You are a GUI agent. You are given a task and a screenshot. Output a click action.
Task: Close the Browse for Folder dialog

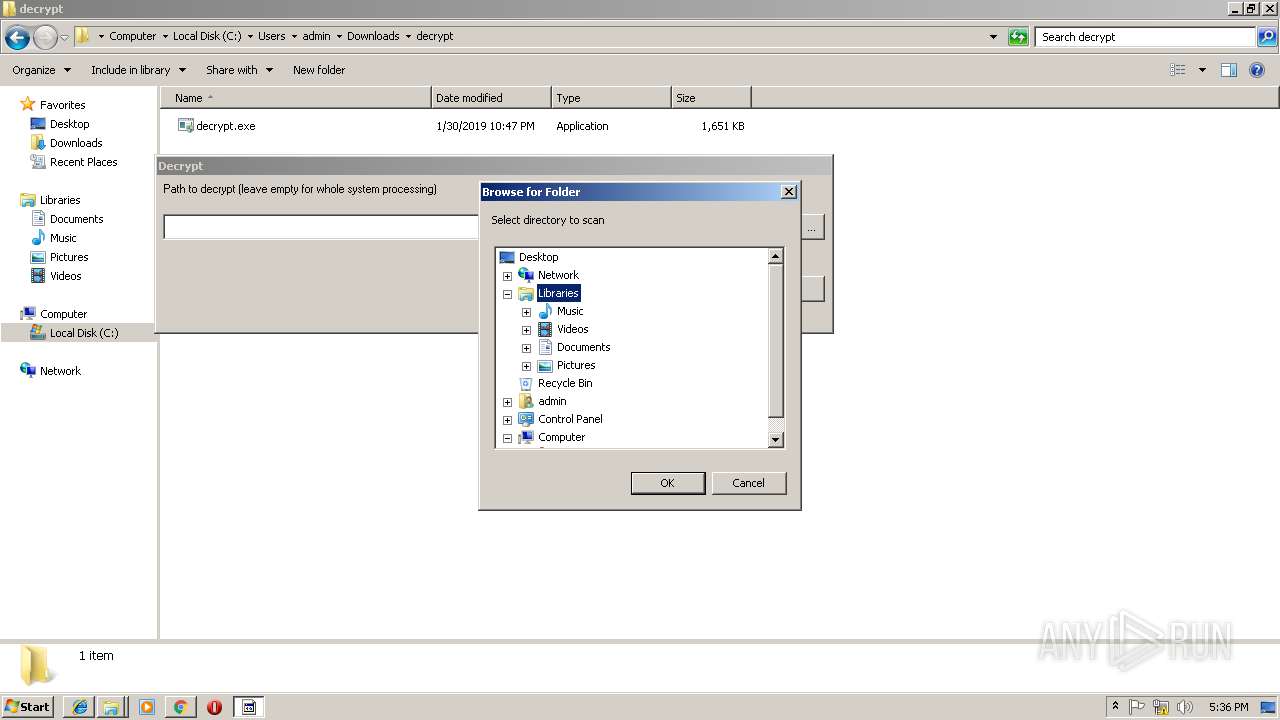tap(788, 191)
